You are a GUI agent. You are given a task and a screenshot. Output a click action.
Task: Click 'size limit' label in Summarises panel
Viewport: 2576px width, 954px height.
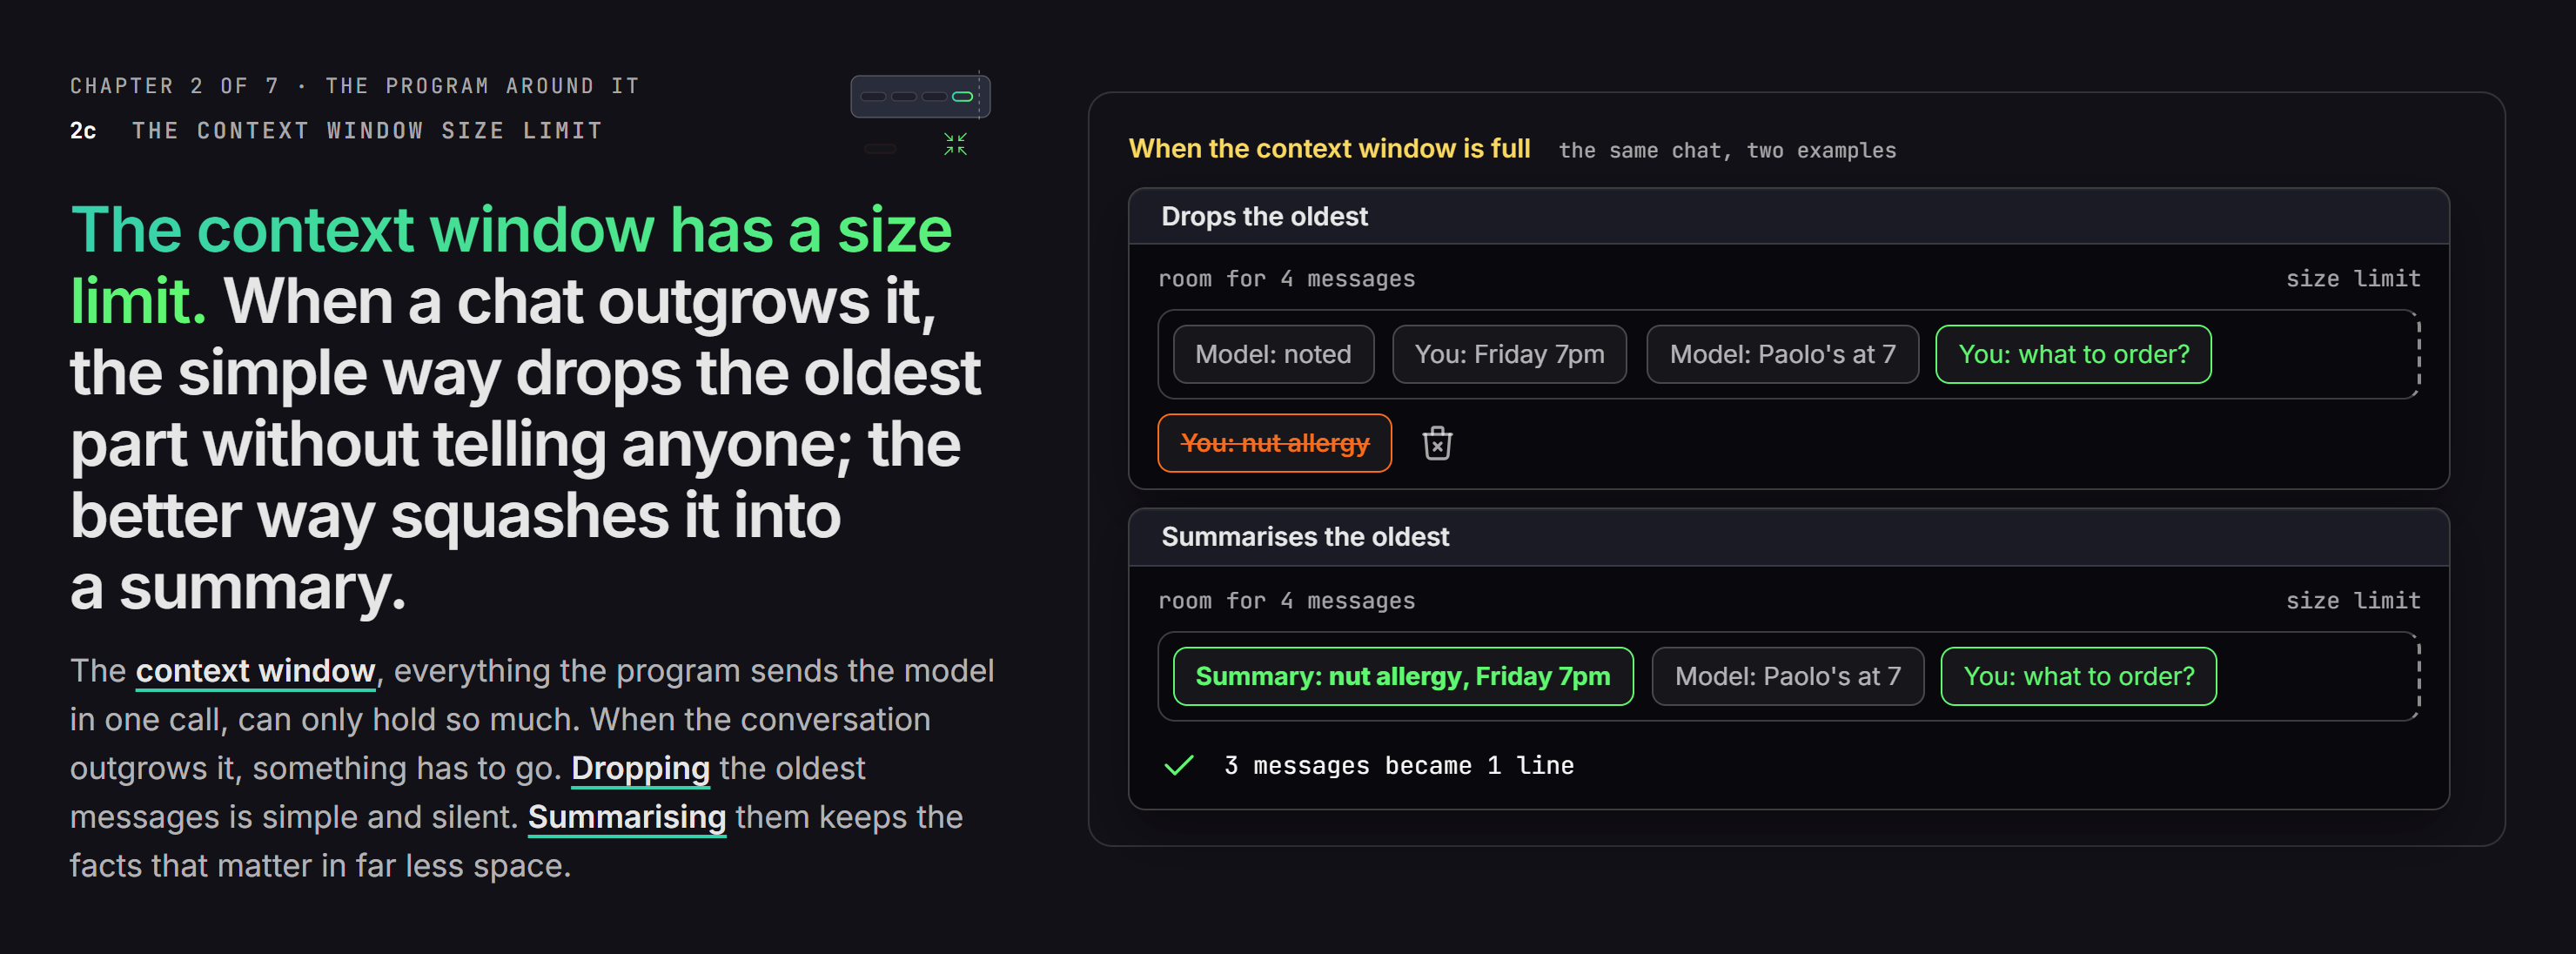point(2353,601)
